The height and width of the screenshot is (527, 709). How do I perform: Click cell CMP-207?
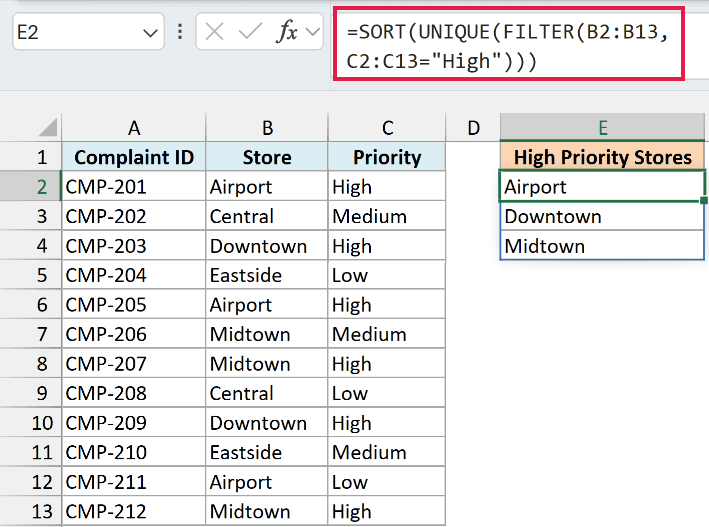pyautogui.click(x=134, y=364)
